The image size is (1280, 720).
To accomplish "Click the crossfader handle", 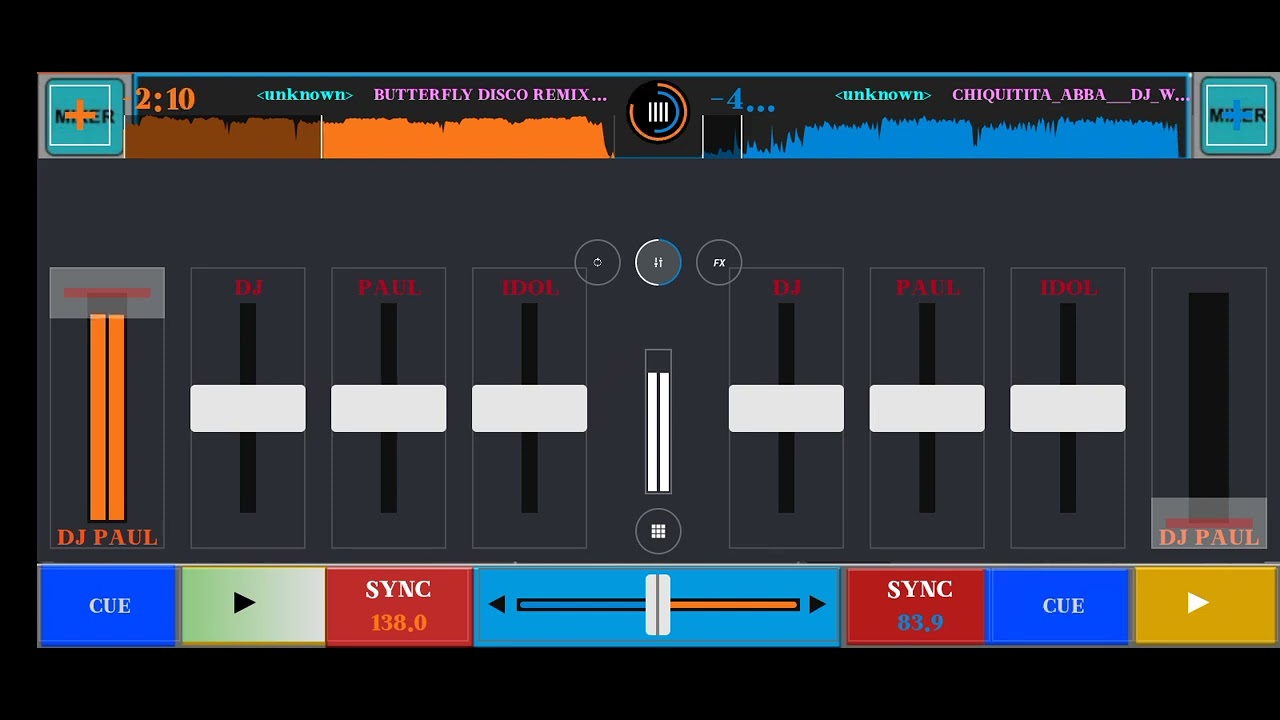I will [x=658, y=604].
